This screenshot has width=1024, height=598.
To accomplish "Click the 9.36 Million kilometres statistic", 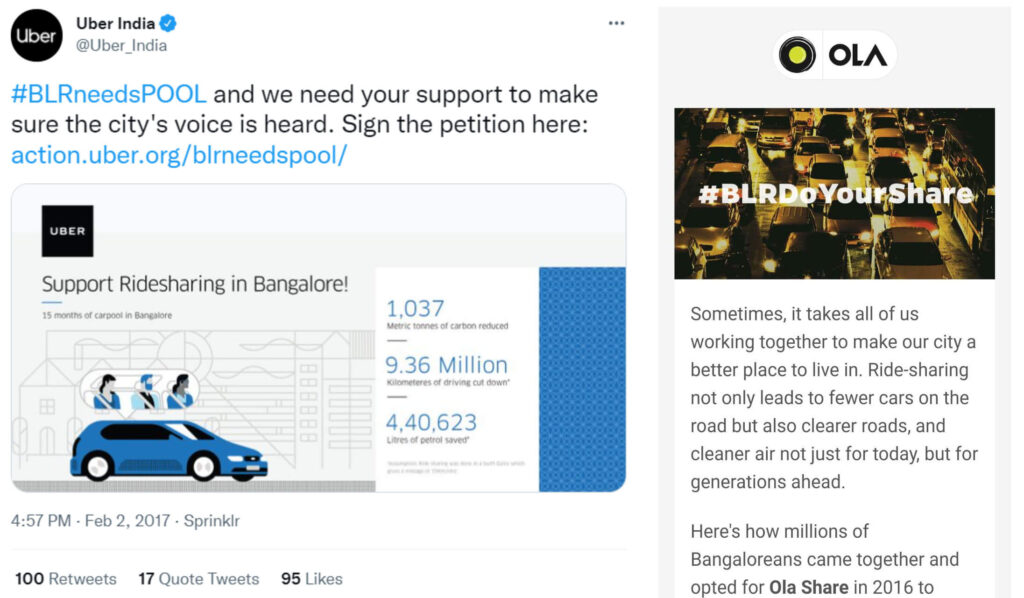I will point(447,370).
